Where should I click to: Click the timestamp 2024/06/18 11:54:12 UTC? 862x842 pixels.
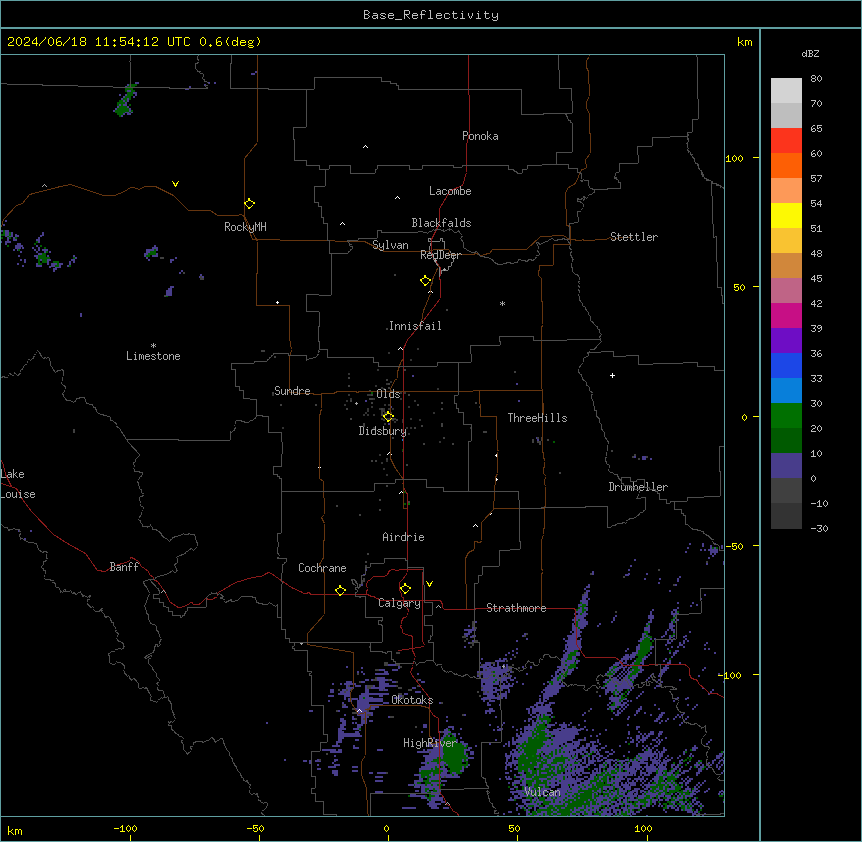pyautogui.click(x=99, y=42)
